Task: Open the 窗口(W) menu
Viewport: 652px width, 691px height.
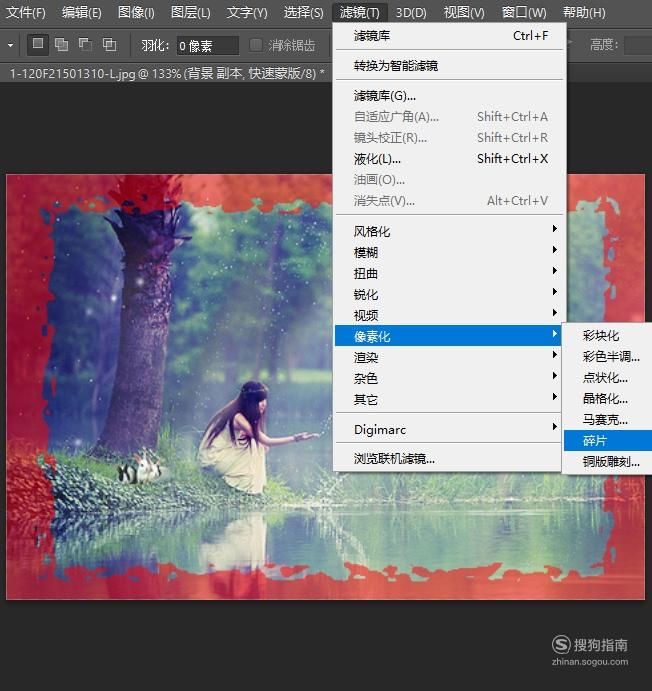Action: 524,12
